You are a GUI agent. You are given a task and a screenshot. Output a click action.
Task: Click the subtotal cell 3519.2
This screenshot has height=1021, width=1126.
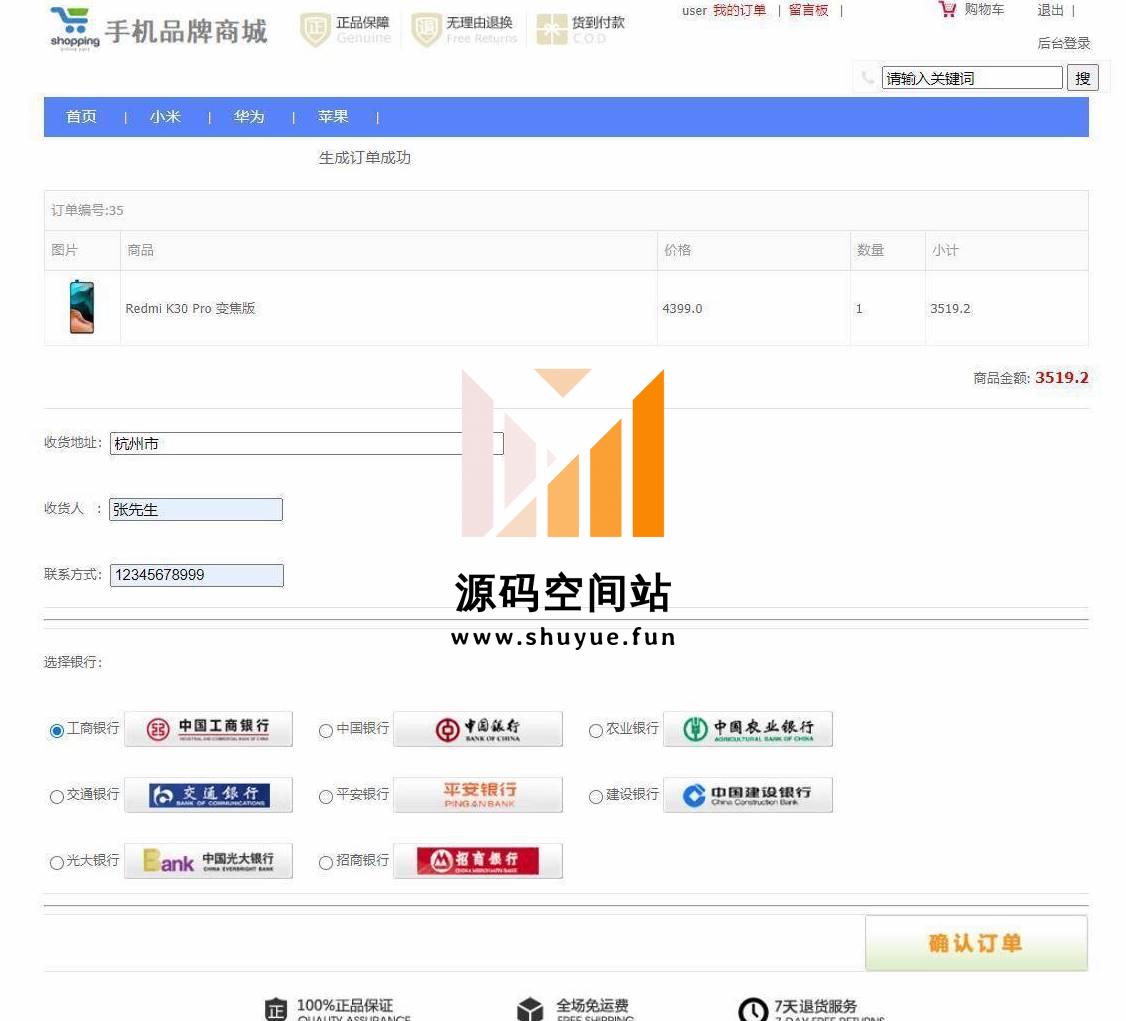[x=950, y=309]
